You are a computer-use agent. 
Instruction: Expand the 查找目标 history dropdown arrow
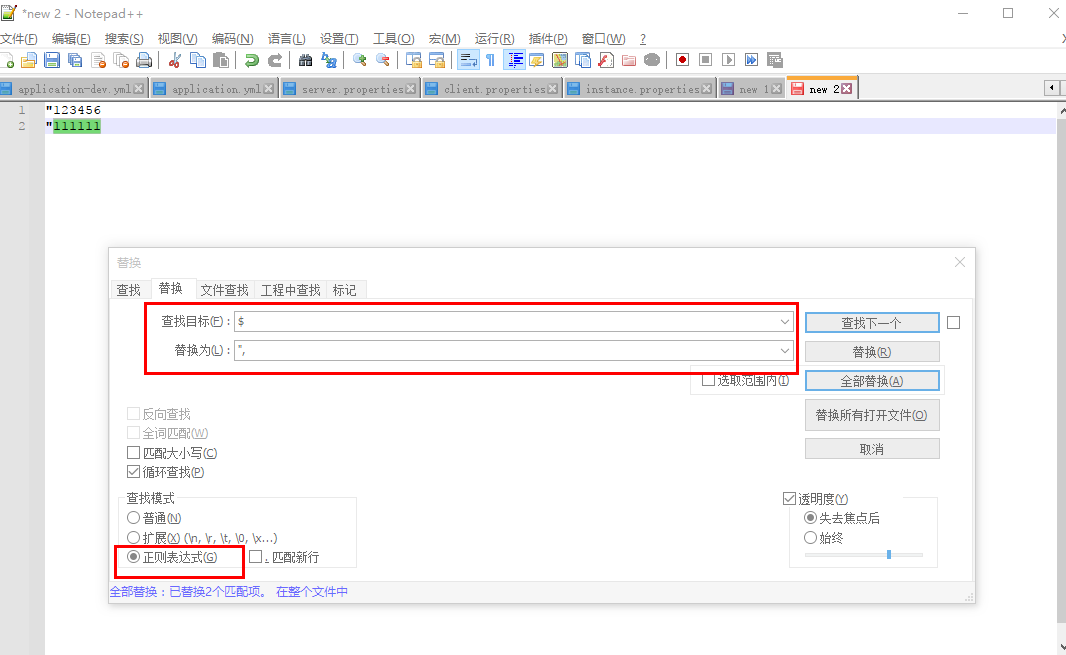click(785, 322)
